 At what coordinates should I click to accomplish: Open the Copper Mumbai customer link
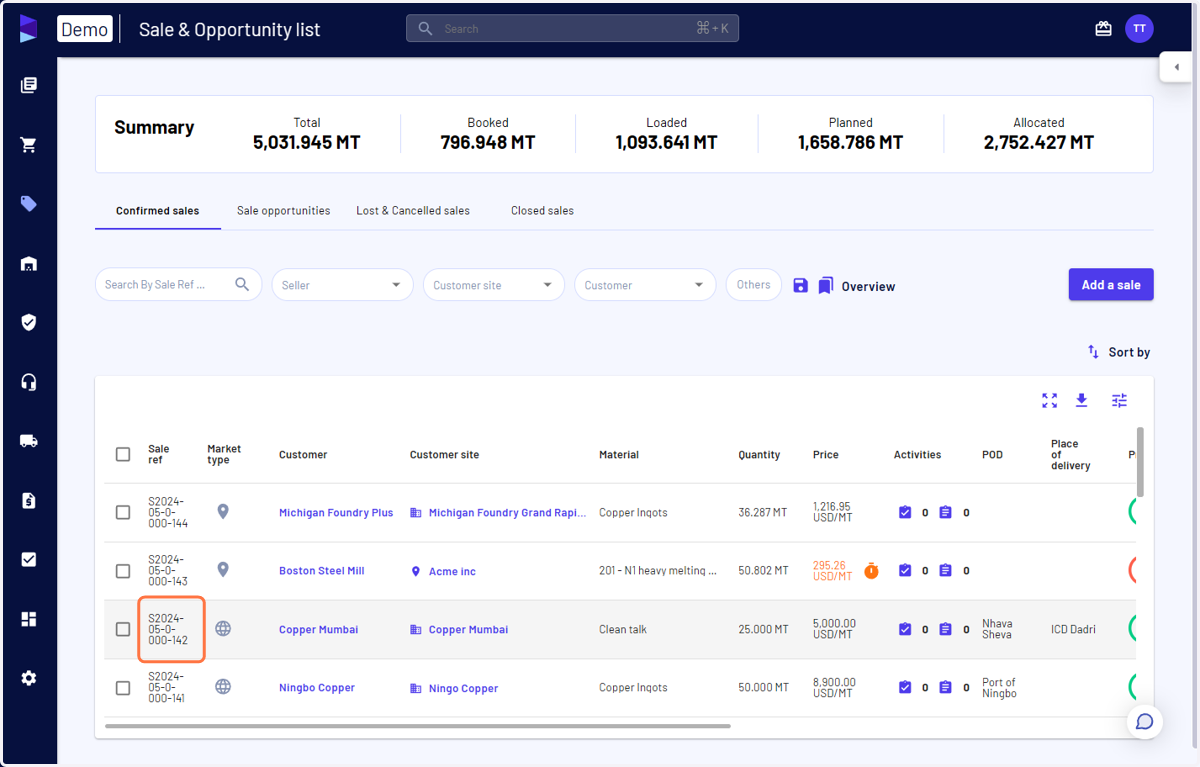click(x=318, y=630)
